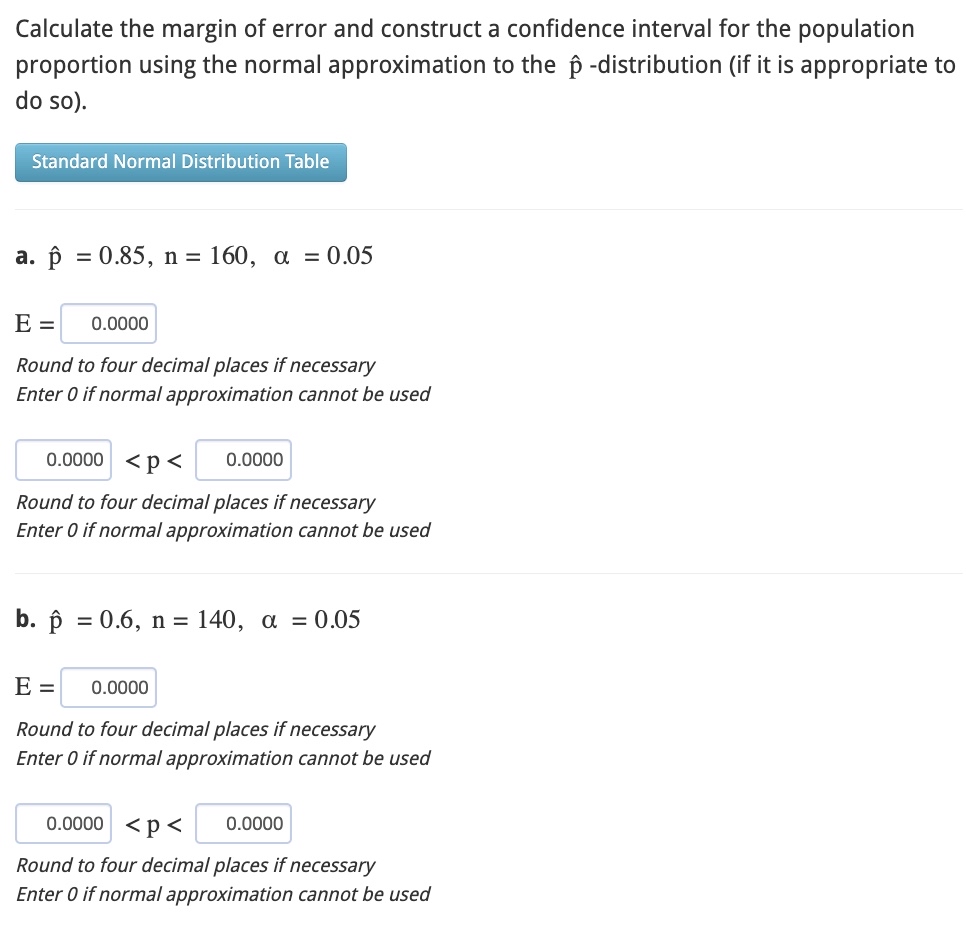966x938 pixels.
Task: Select the upper bound field for part b's interval
Action: 243,823
